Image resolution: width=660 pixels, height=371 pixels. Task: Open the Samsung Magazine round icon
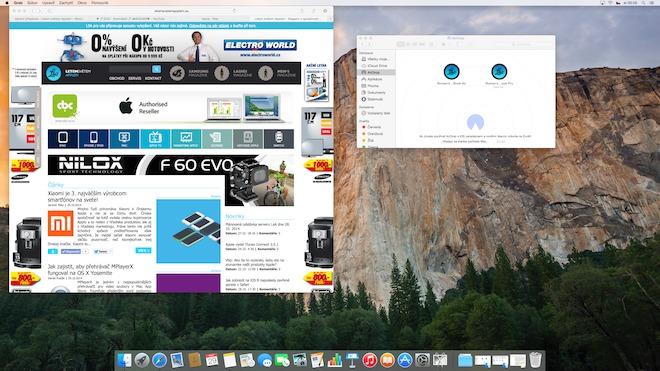click(x=177, y=73)
